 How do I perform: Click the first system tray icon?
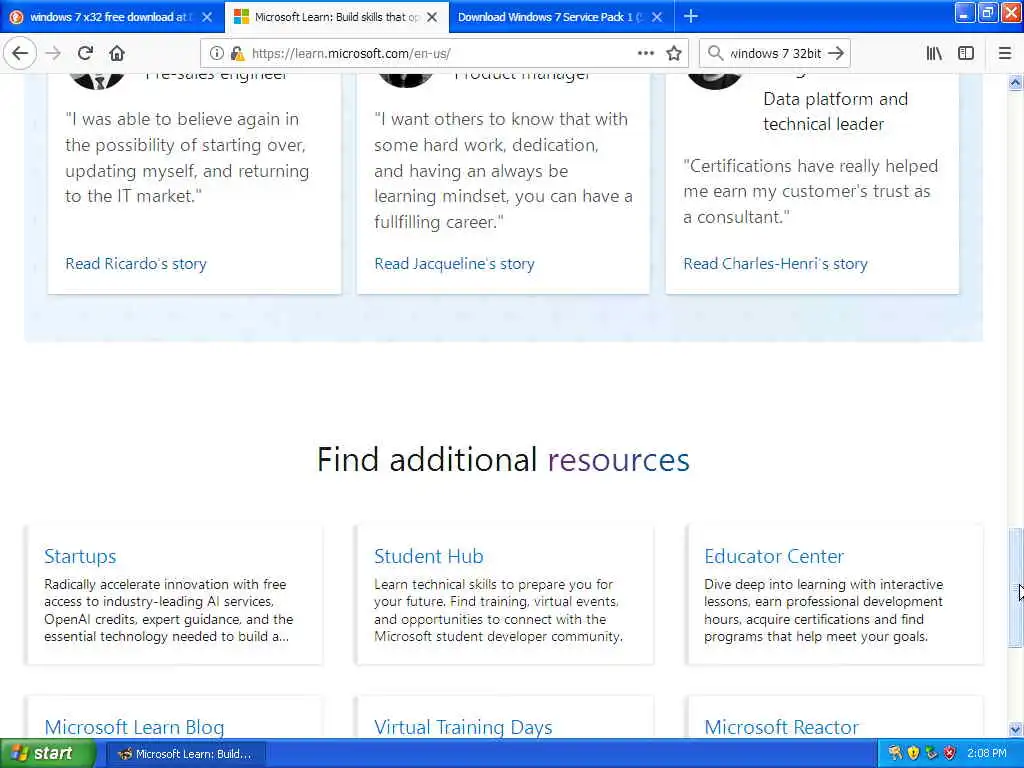(895, 754)
